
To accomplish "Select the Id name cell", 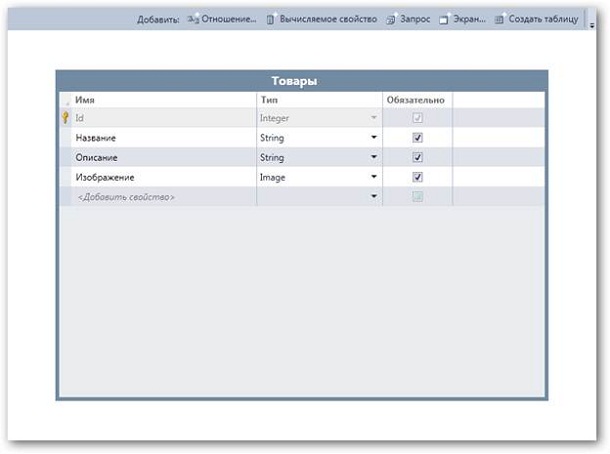I will [163, 117].
